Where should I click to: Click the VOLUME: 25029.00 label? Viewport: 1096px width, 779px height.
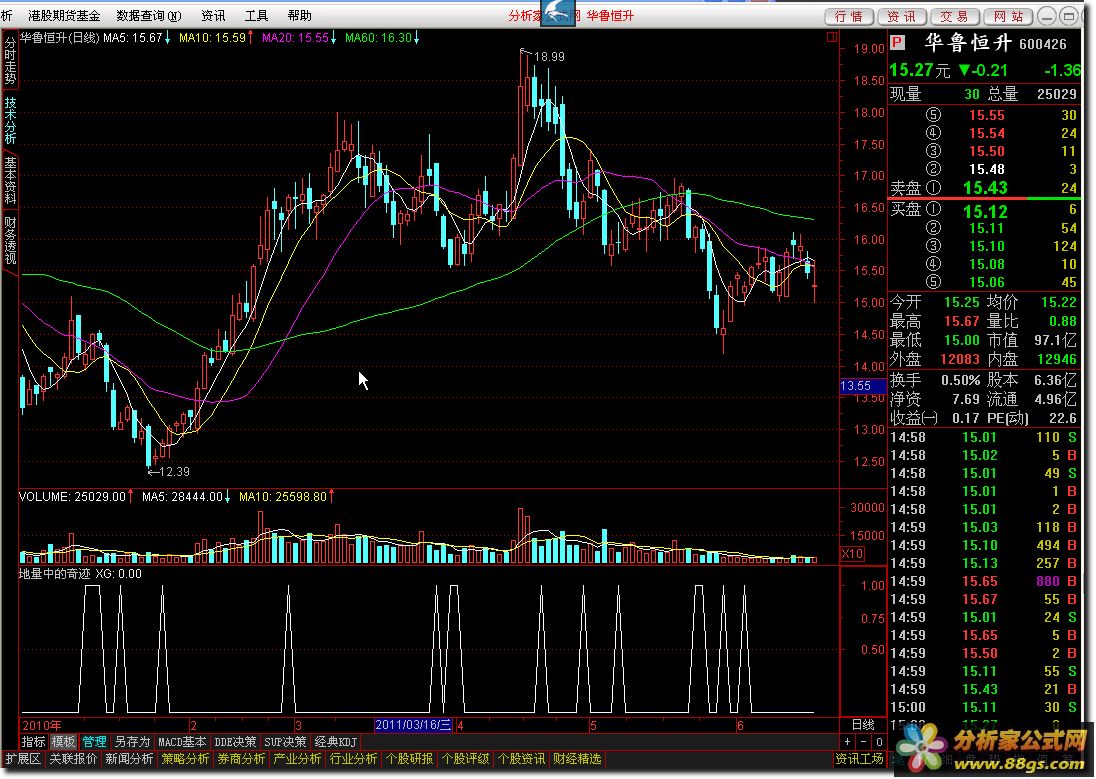pos(76,497)
